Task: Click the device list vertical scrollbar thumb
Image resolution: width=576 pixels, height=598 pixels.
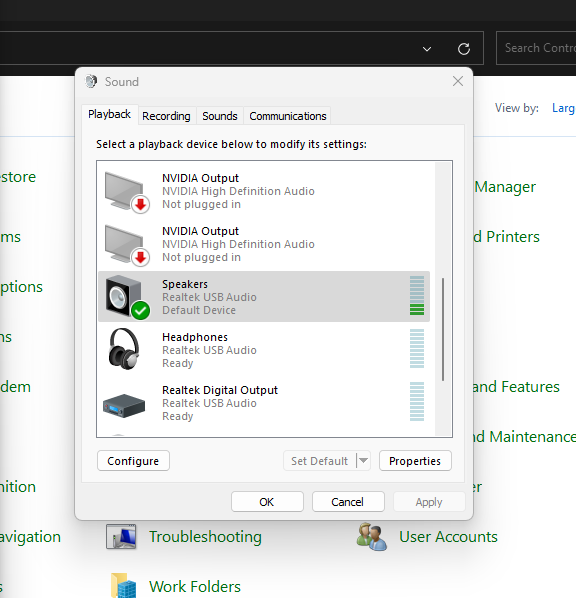Action: coord(443,330)
